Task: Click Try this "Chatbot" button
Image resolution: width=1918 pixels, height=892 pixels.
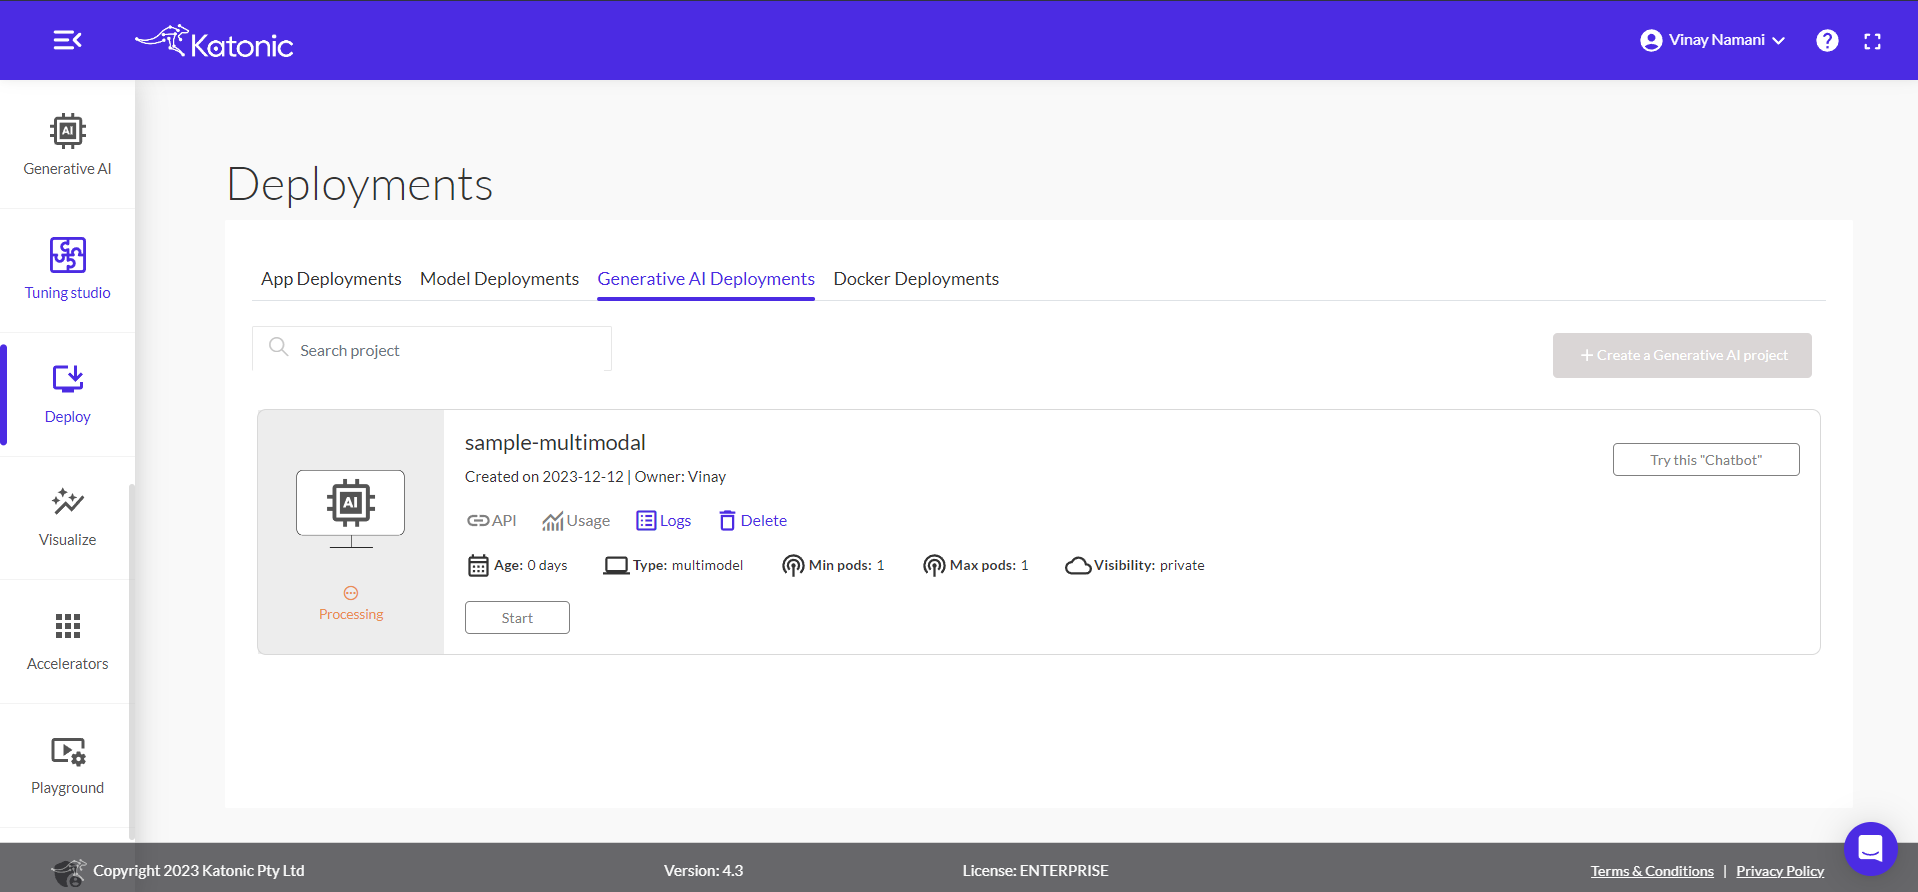Action: click(x=1706, y=460)
